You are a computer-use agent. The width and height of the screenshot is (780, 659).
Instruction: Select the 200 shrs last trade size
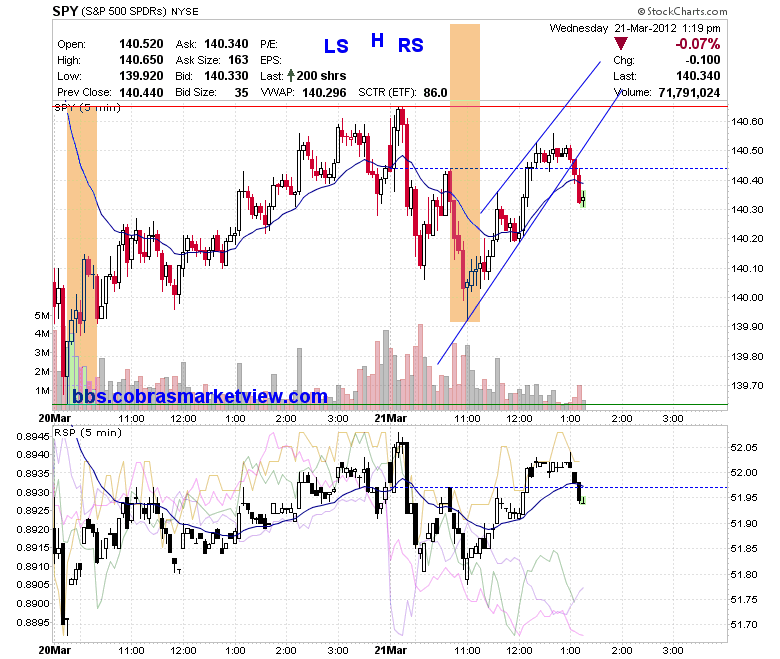(321, 76)
